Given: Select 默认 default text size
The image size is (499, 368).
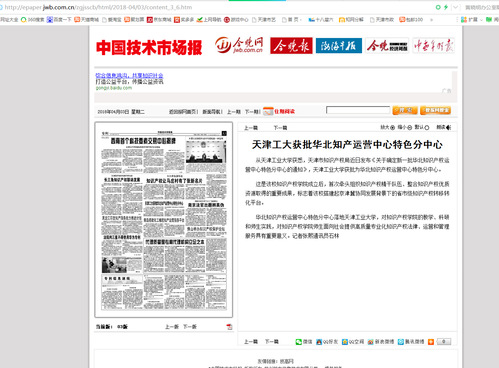Looking at the screenshot, I should [422, 127].
